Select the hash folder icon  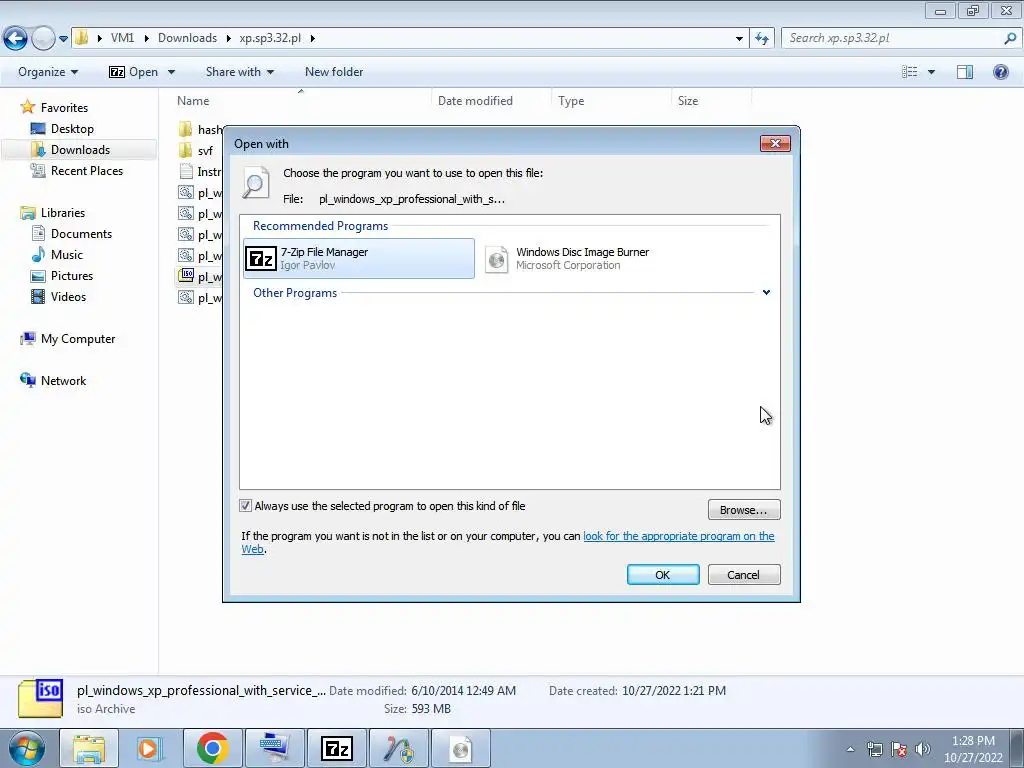tap(185, 129)
